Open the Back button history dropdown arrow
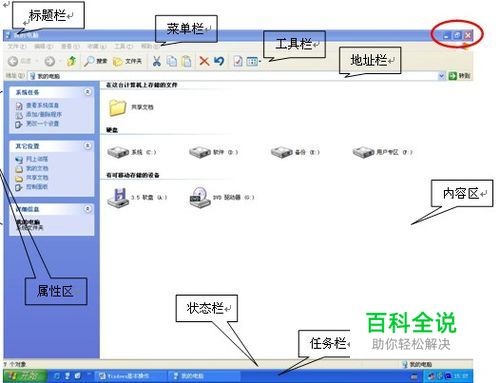 click(37, 61)
